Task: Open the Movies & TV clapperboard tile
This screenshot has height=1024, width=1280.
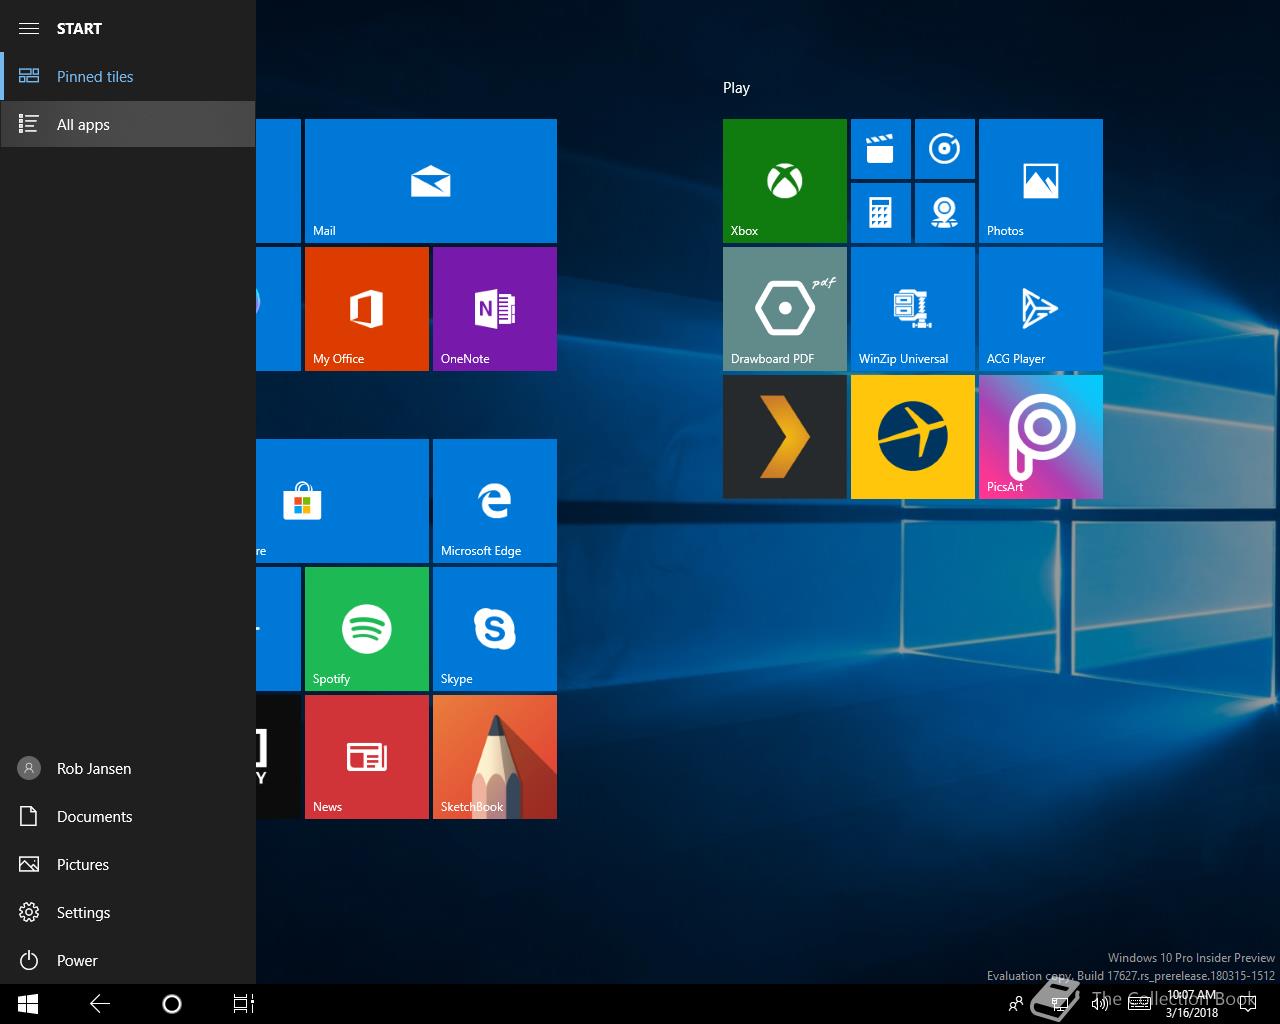Action: click(x=880, y=149)
